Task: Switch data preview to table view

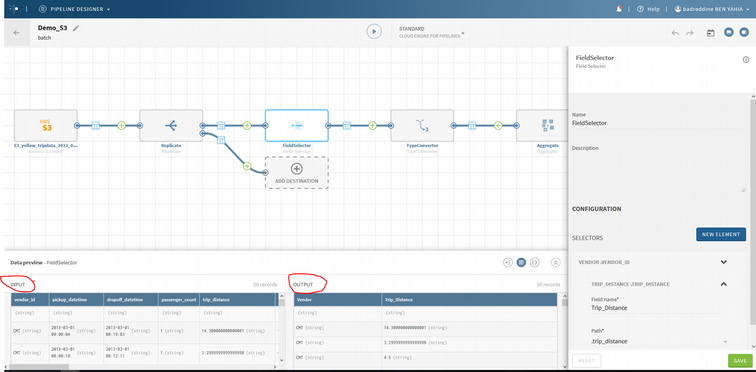Action: [521, 263]
